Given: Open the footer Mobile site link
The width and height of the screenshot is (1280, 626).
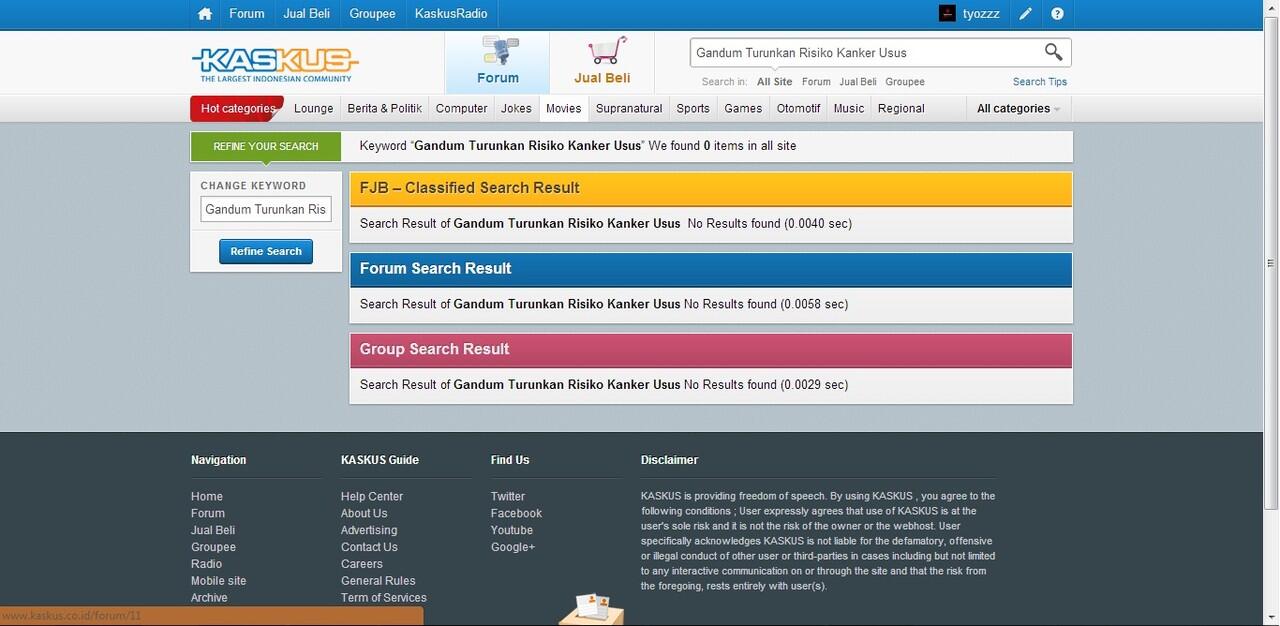Looking at the screenshot, I should (218, 581).
